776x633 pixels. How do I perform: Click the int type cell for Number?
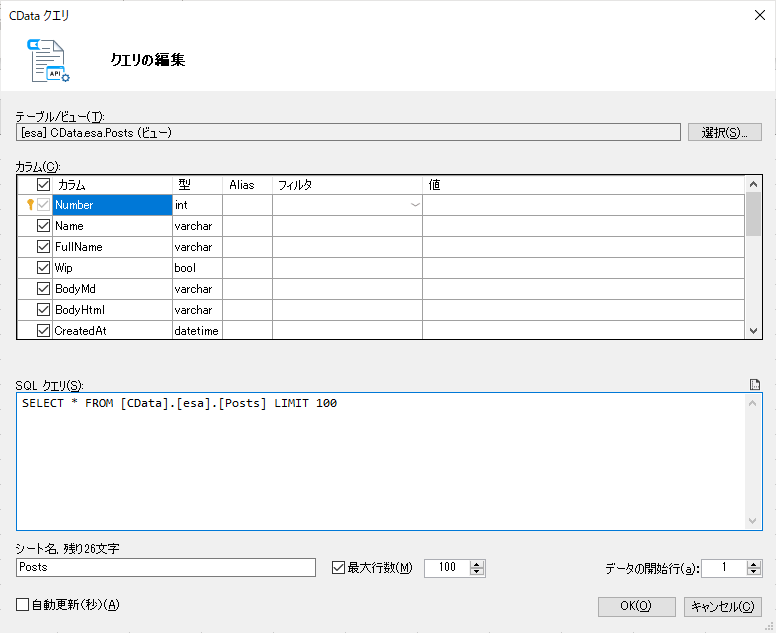(197, 205)
